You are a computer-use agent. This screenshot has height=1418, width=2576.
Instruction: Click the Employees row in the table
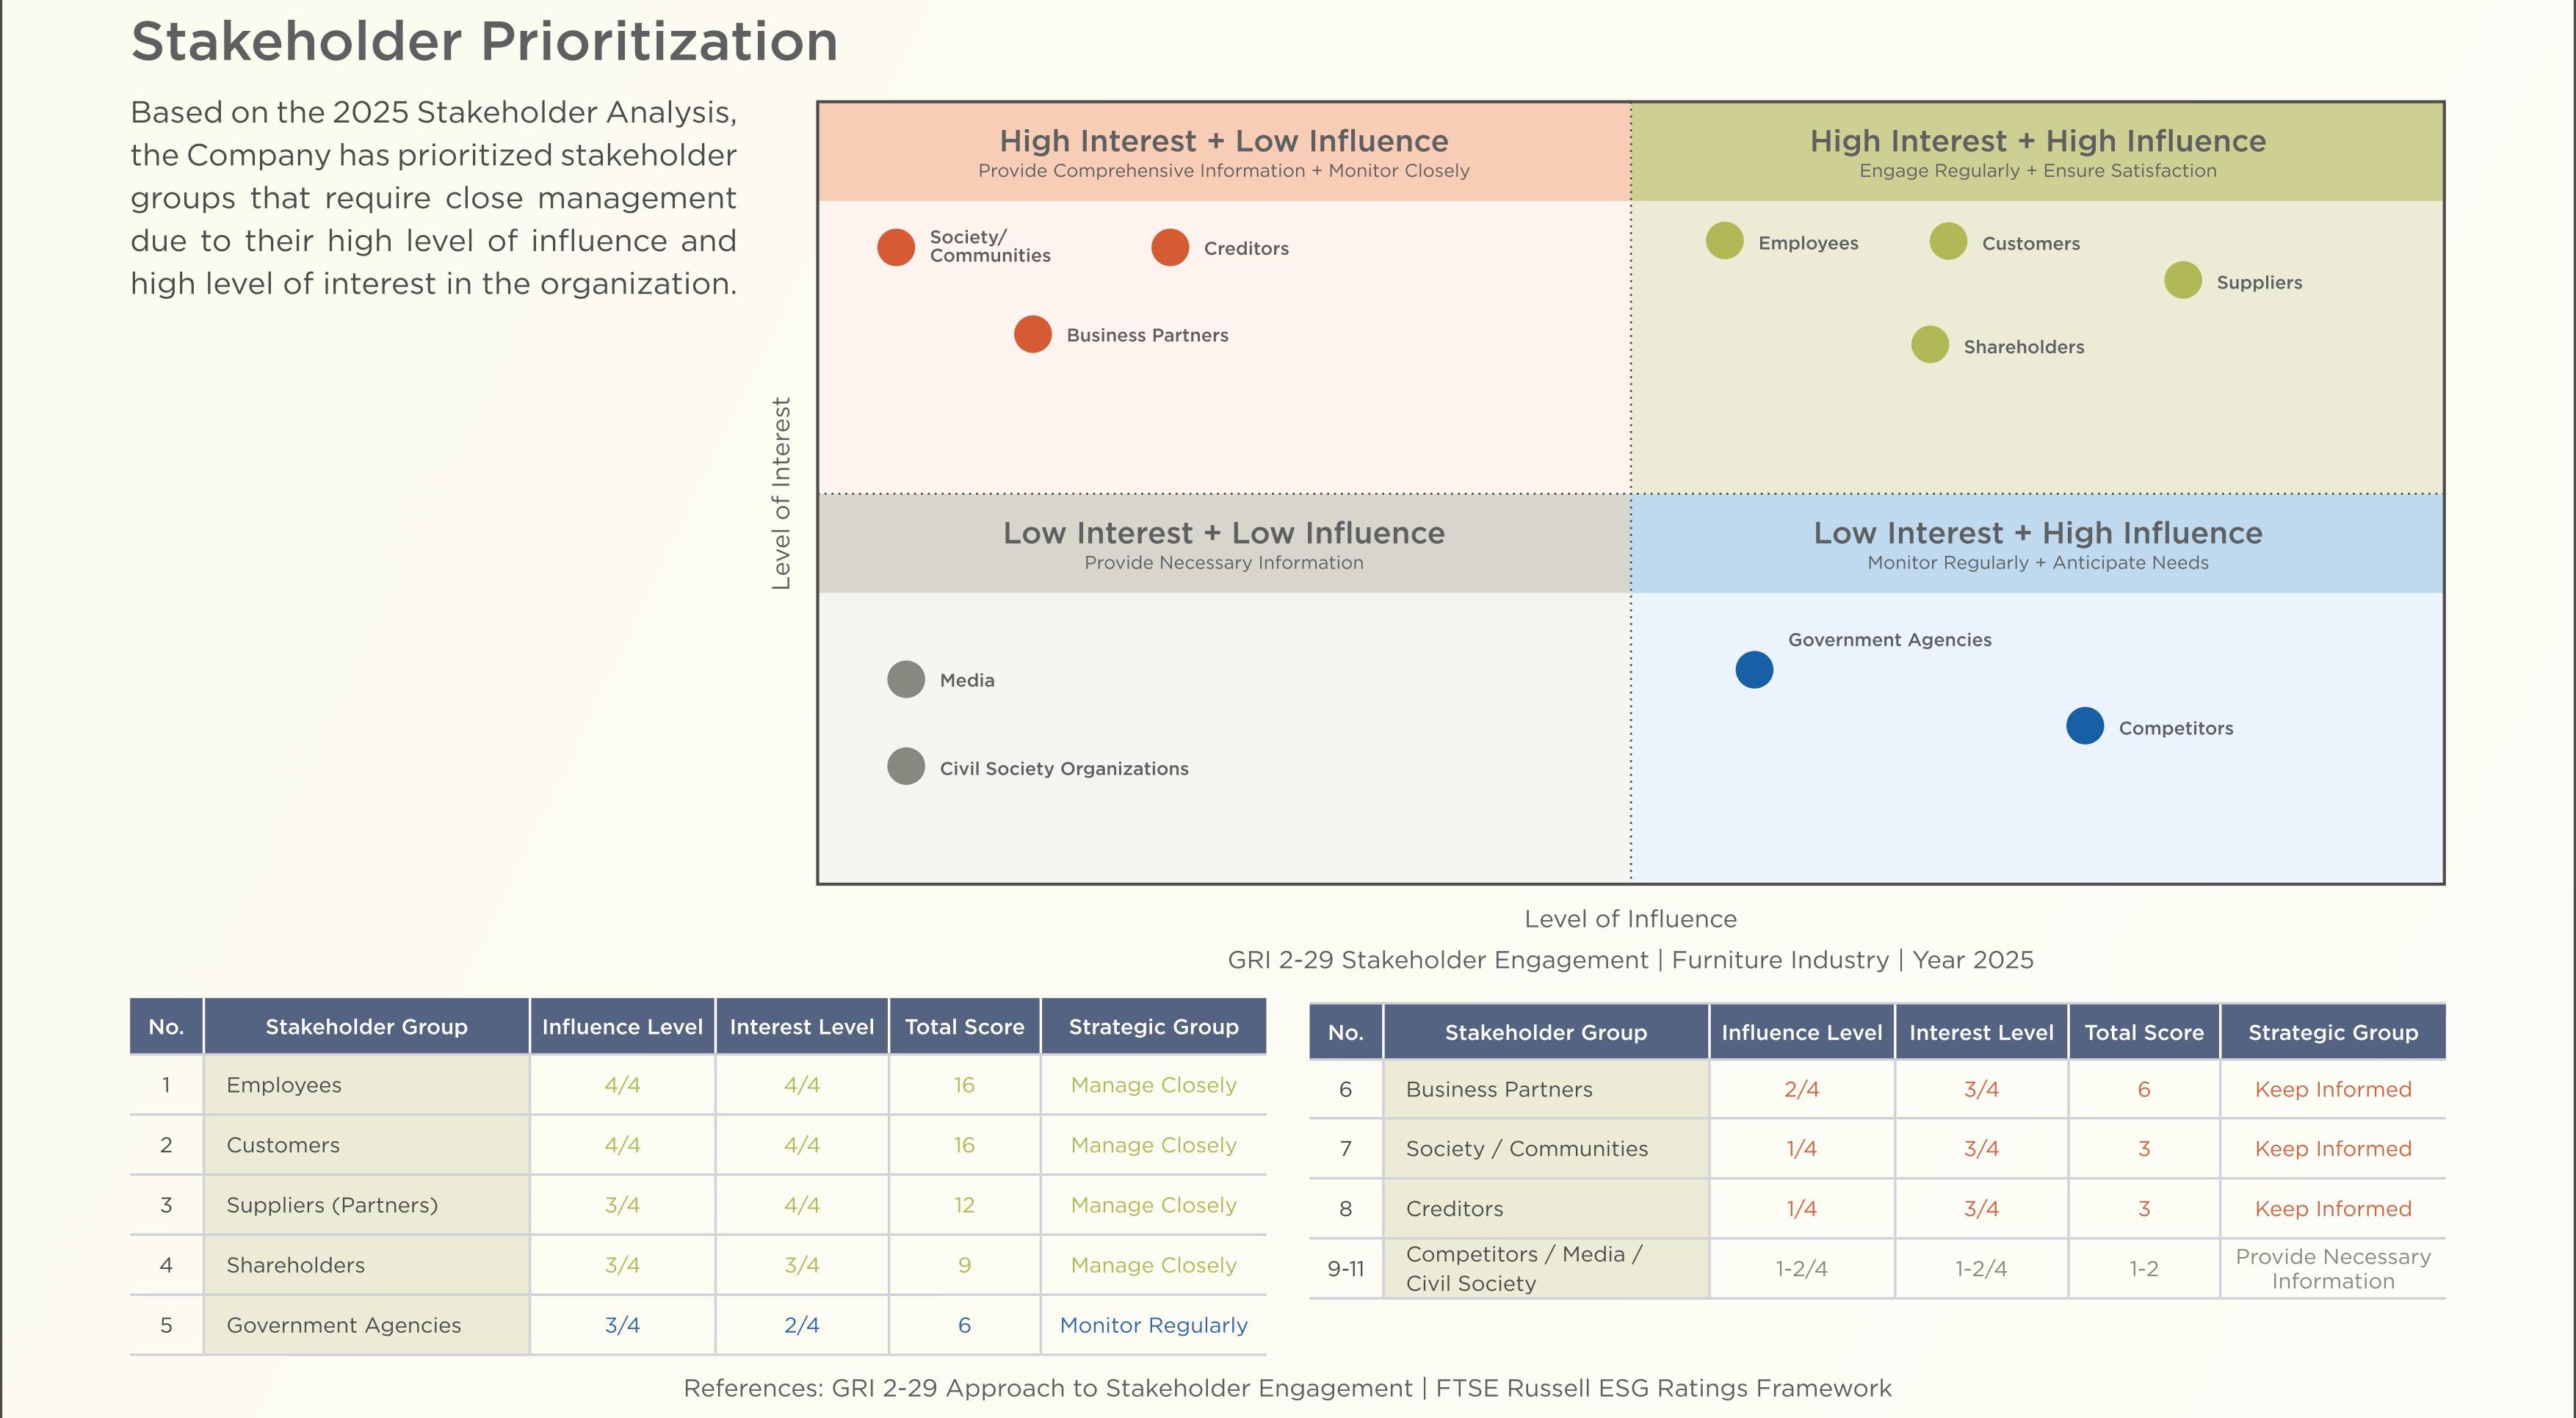point(698,1085)
